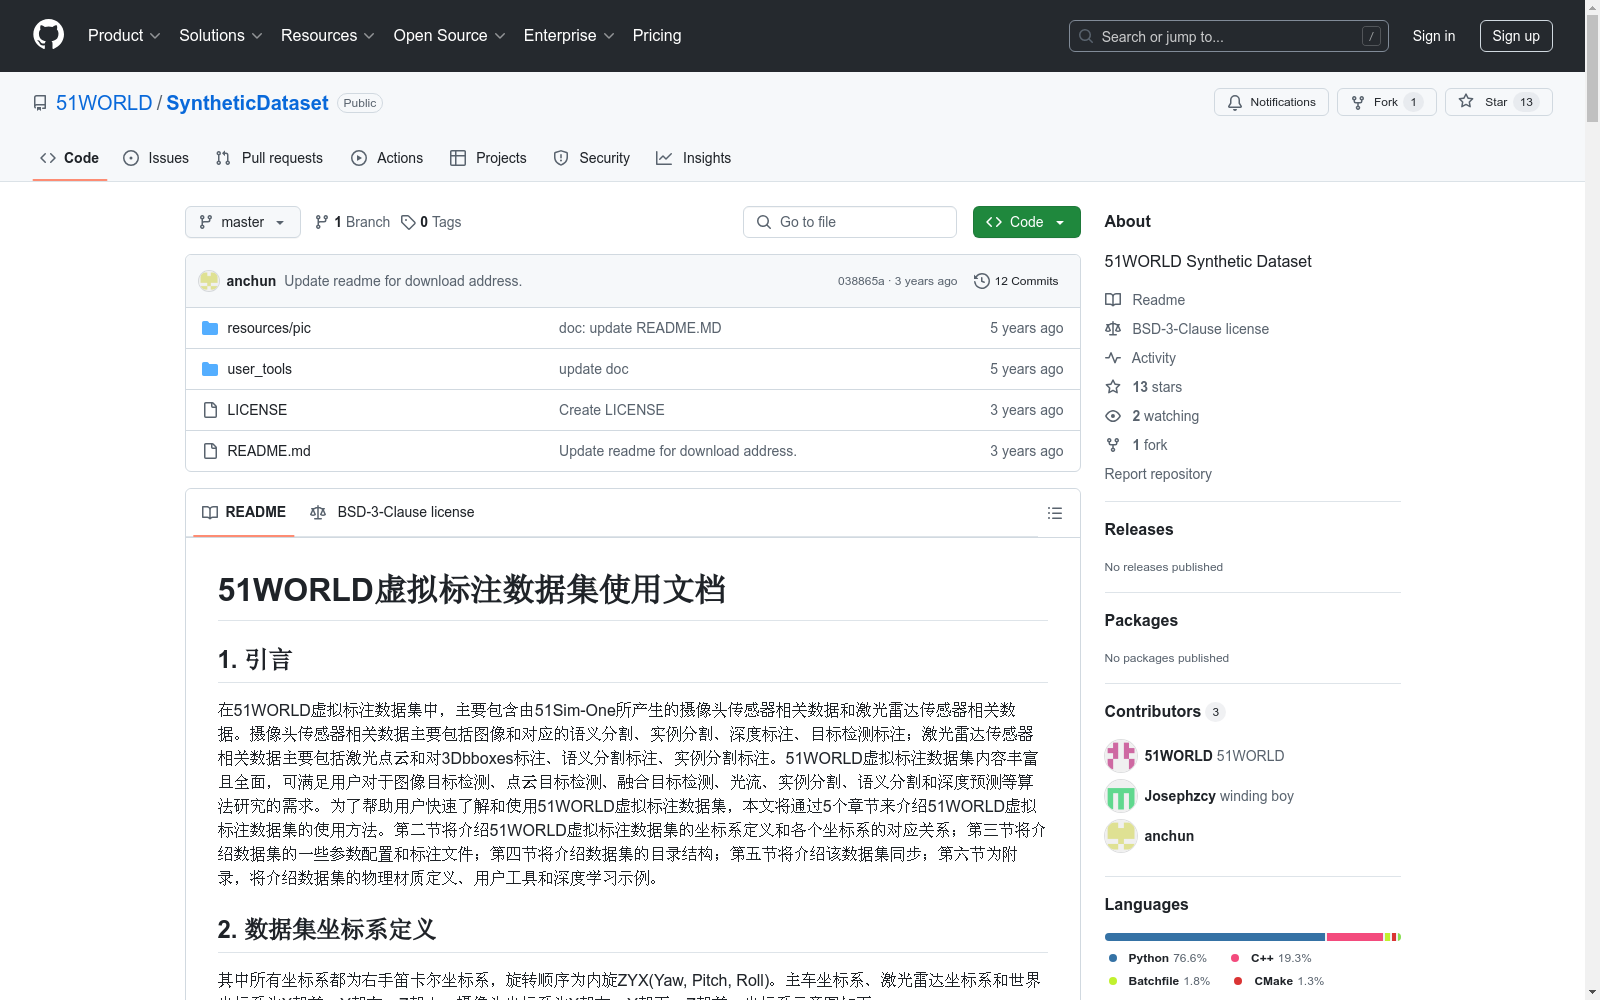
Task: Open commit message 'Update readme for download address.' in header
Action: 403,281
